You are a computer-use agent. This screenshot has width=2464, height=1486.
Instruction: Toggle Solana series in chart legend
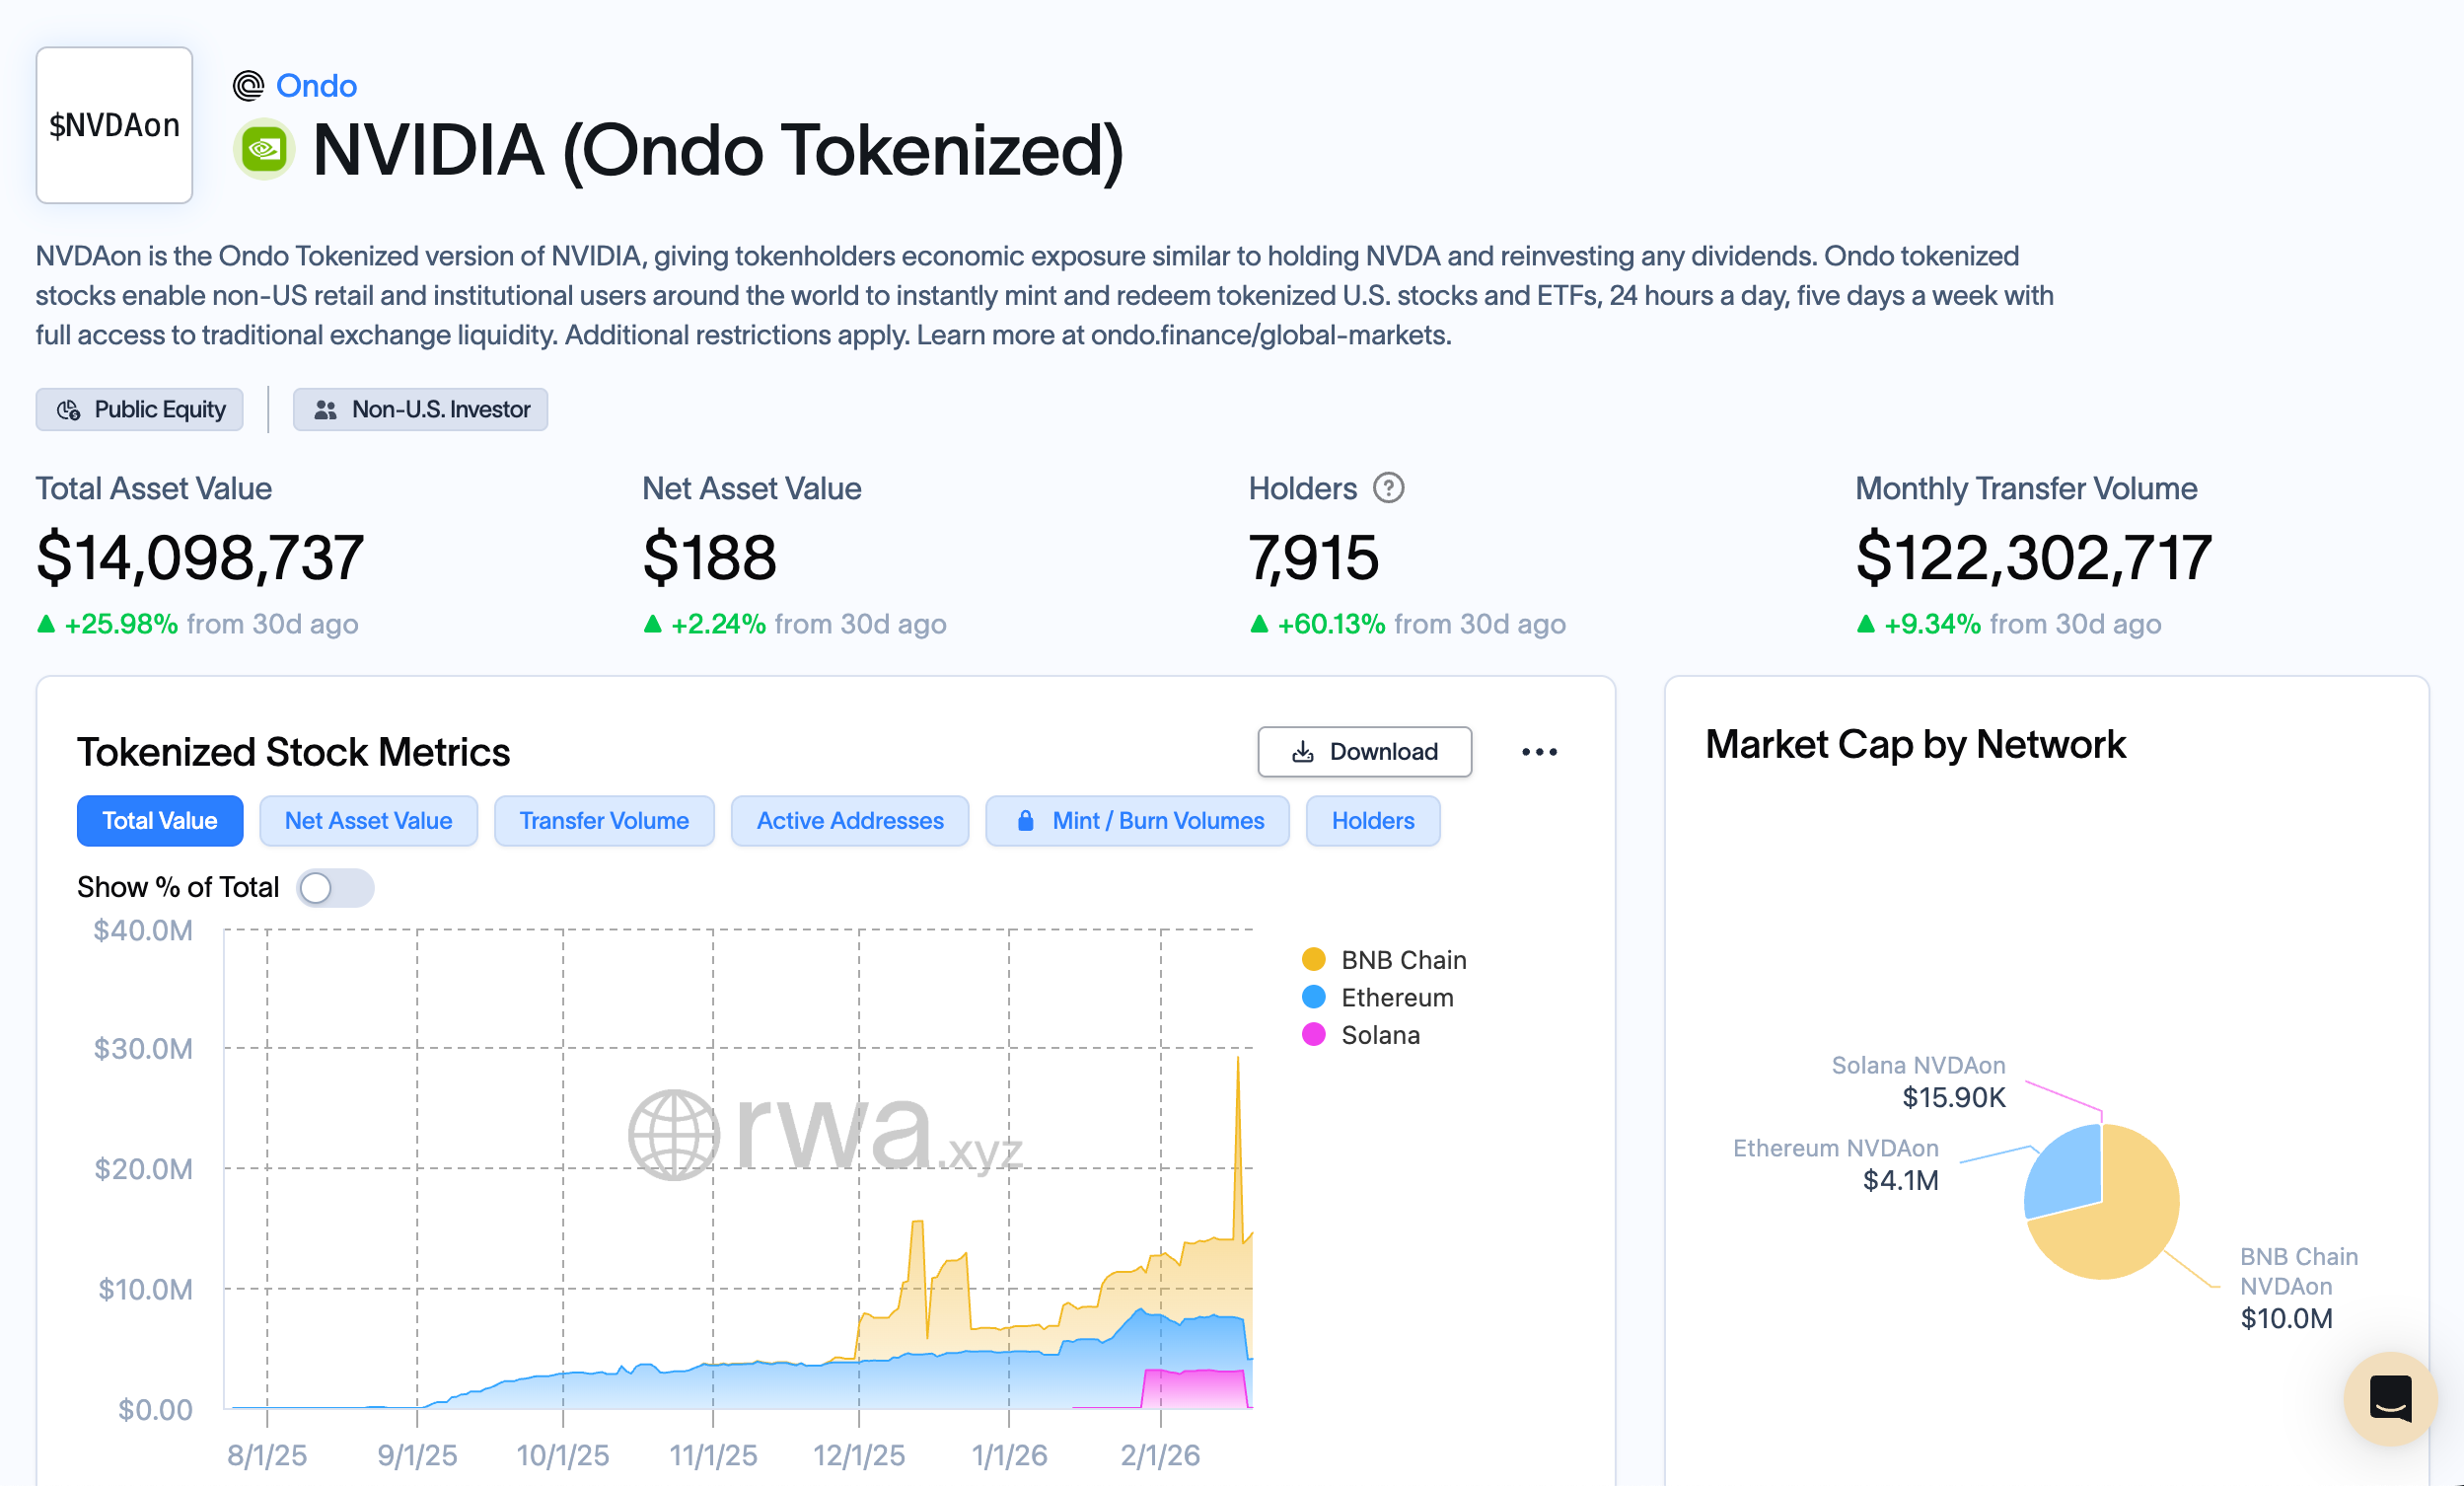[1380, 1035]
